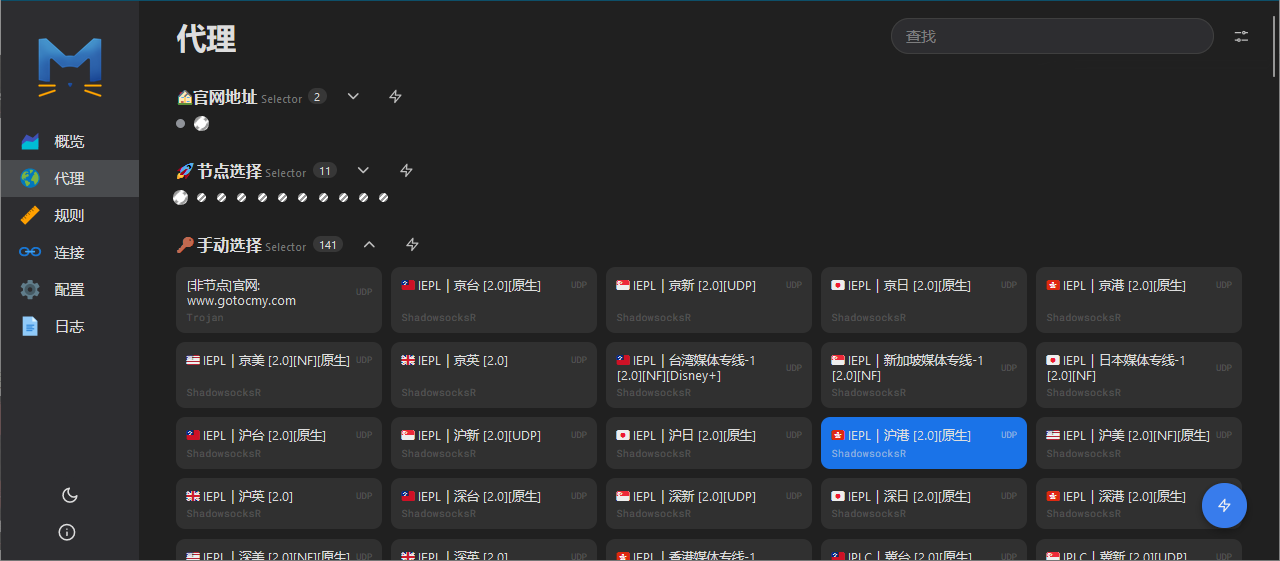Click the 代理 globe icon
The height and width of the screenshot is (561, 1280).
[30, 178]
